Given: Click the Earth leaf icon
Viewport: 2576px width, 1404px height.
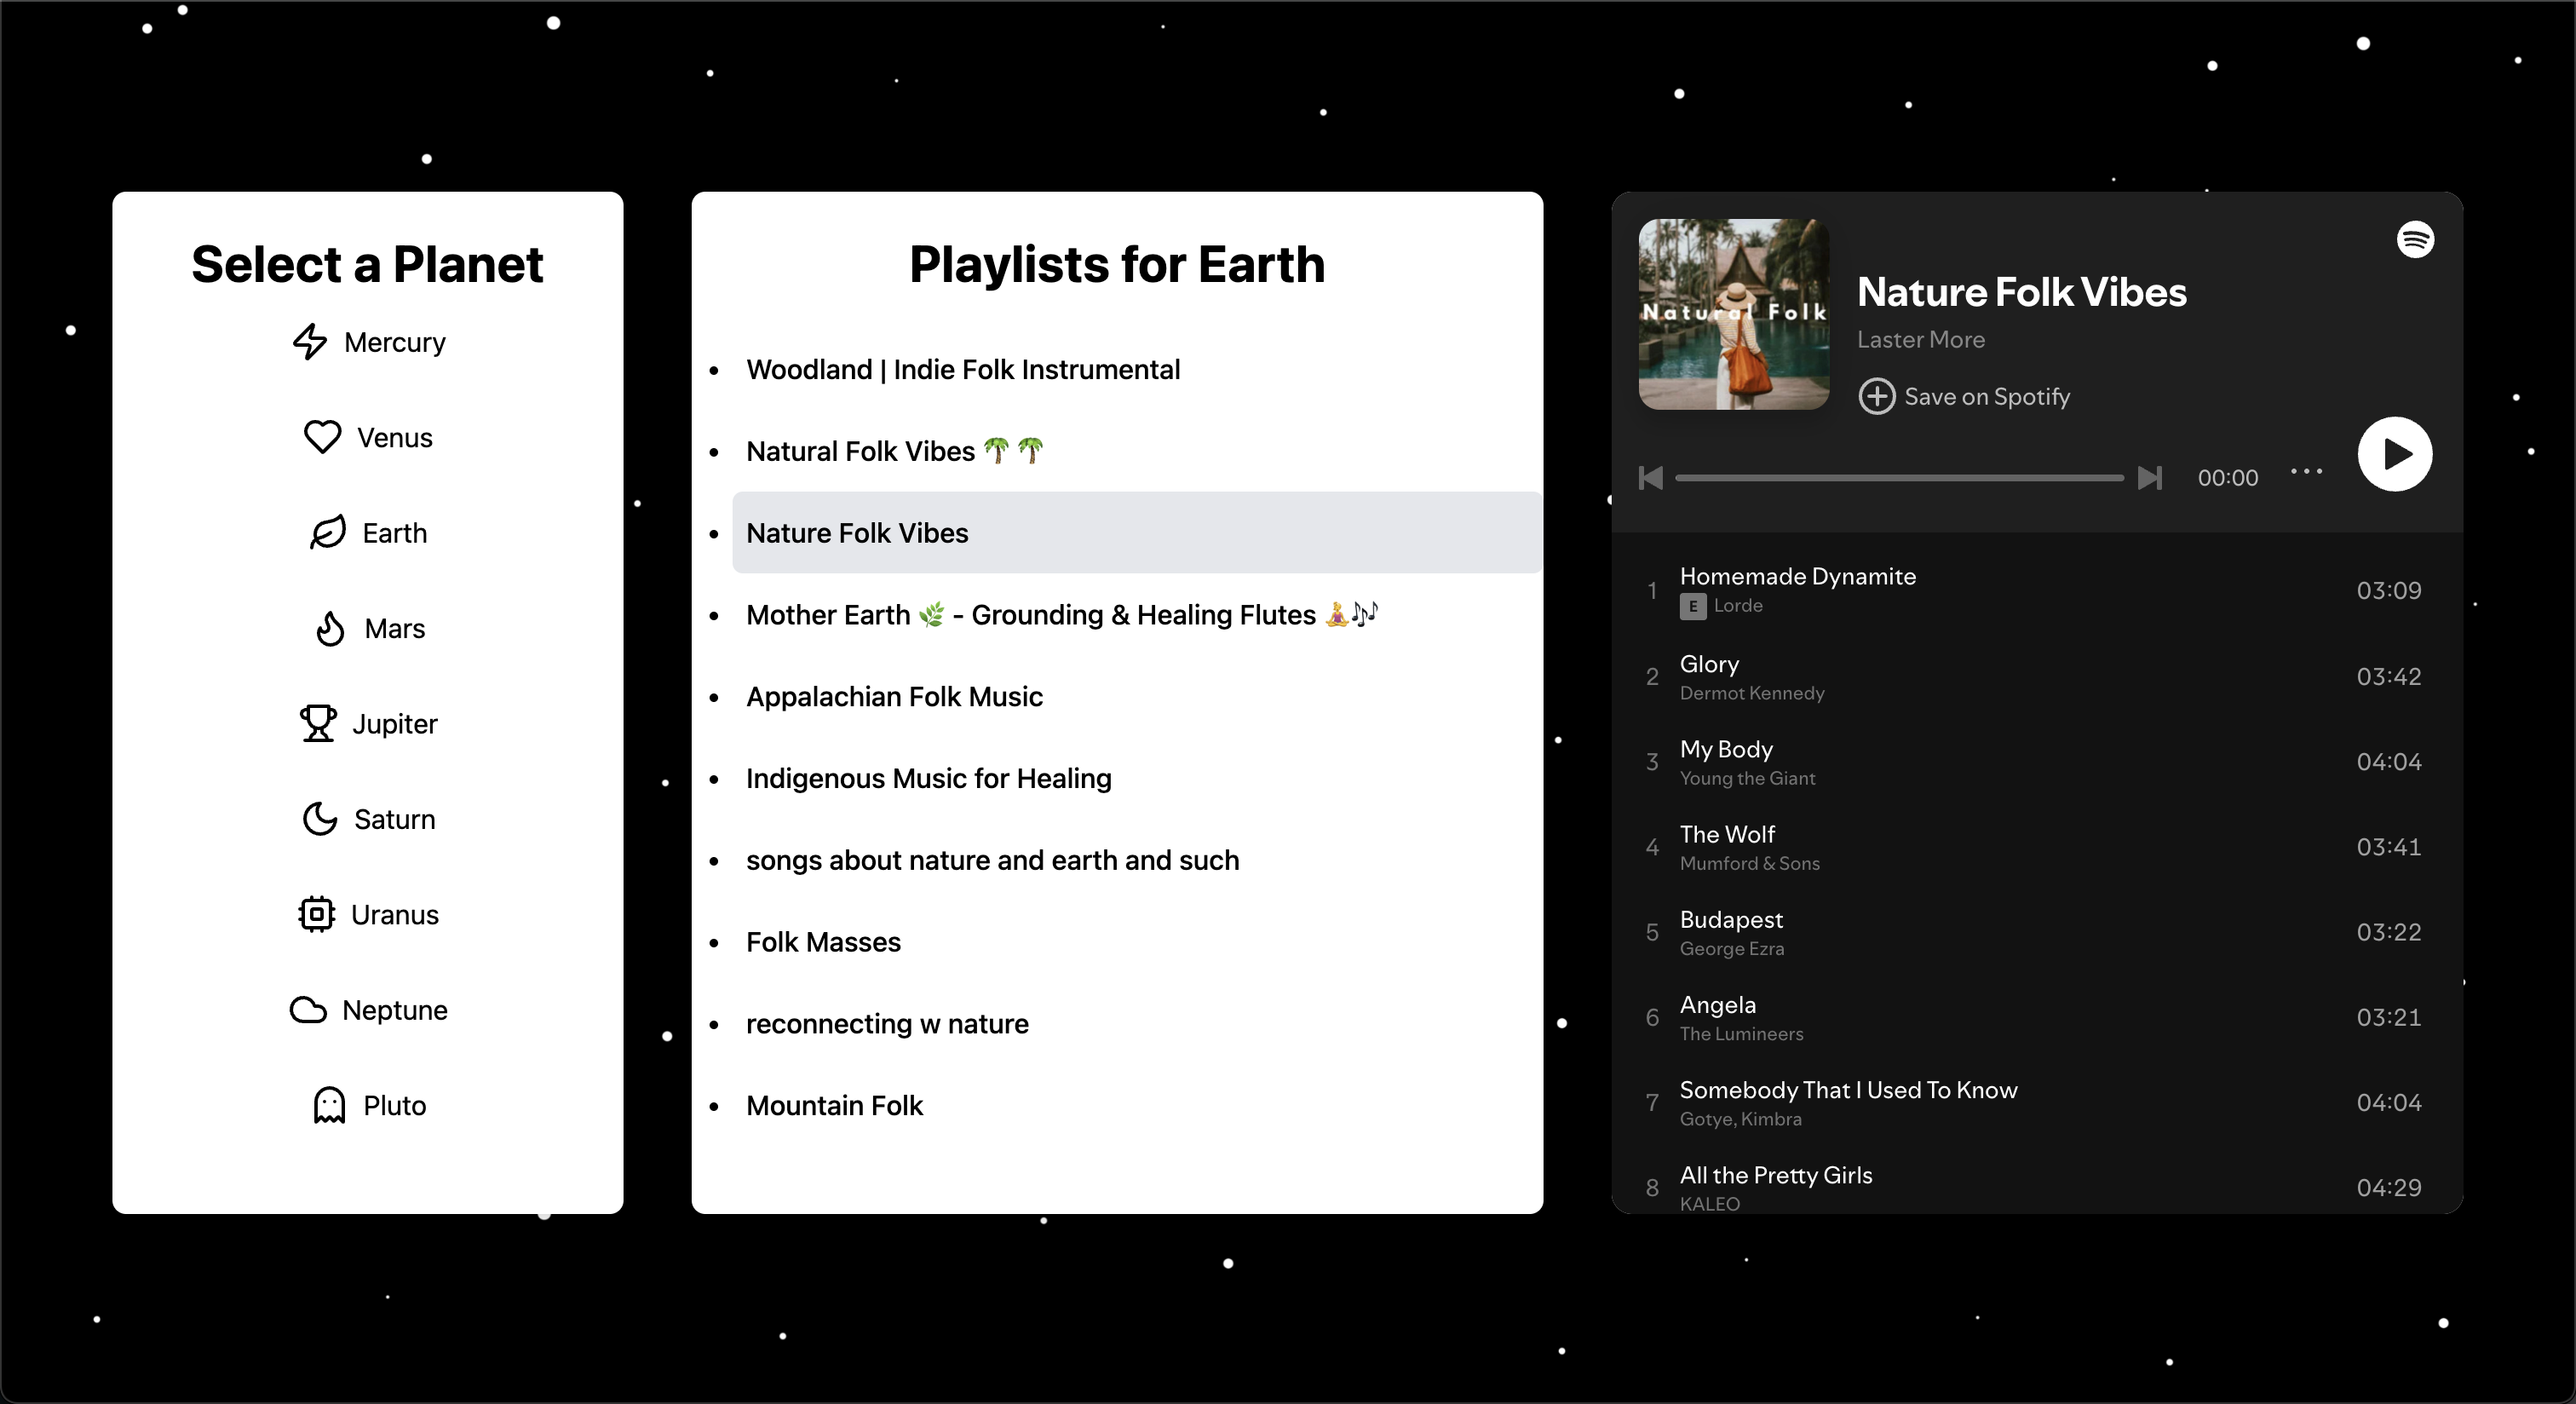Looking at the screenshot, I should (327, 533).
